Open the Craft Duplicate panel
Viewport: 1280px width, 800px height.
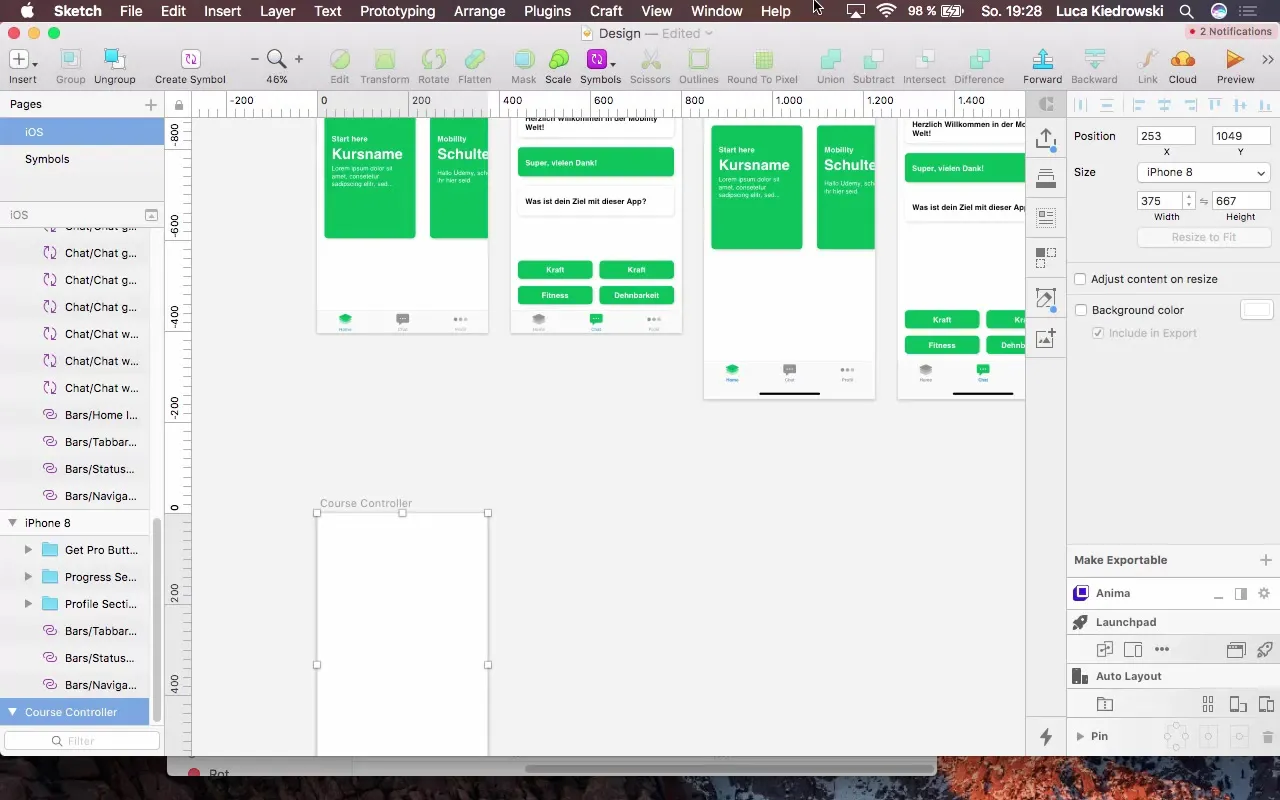click(1046, 258)
